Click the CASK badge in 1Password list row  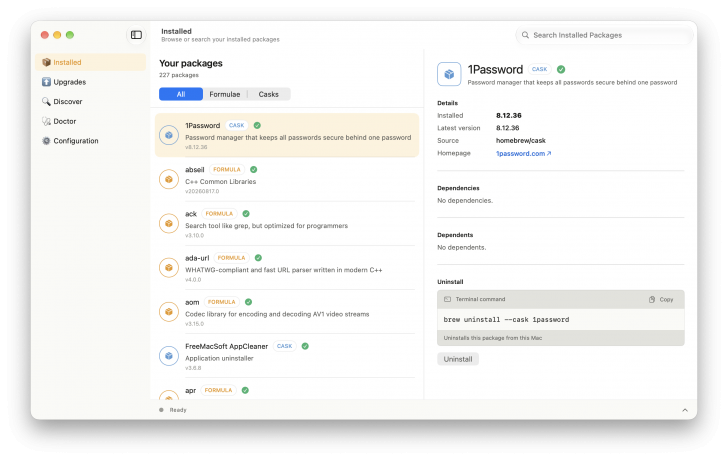(236, 125)
